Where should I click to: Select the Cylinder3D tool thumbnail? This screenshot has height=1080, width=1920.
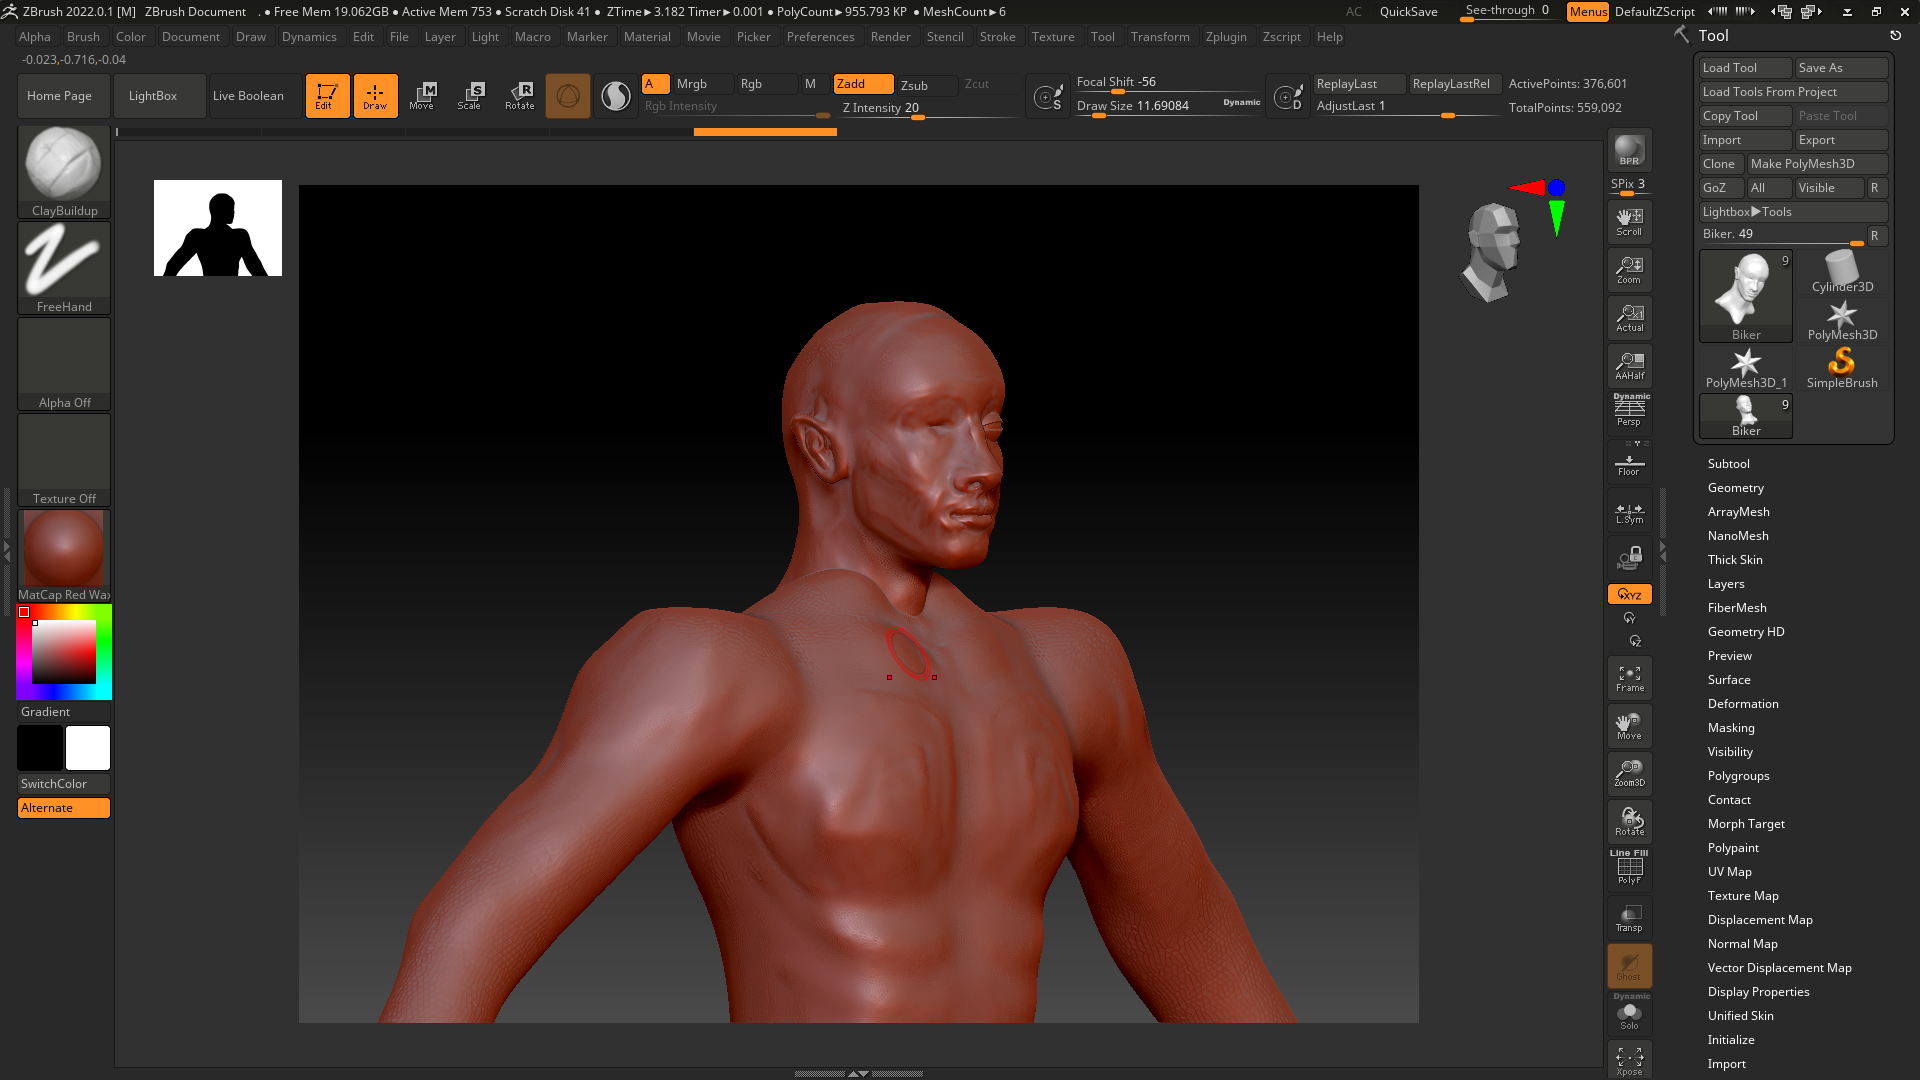(1841, 272)
